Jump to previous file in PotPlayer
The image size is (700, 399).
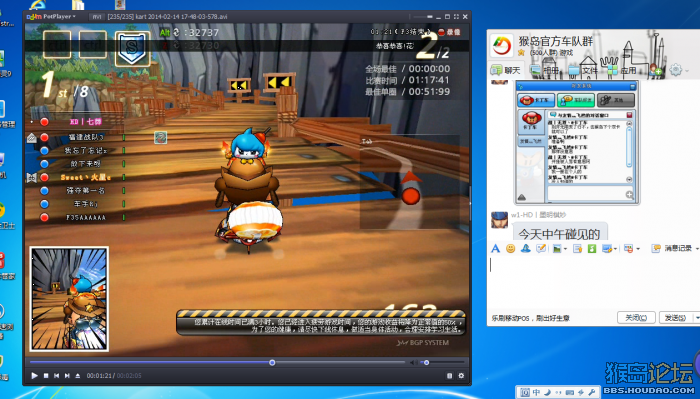[57, 376]
